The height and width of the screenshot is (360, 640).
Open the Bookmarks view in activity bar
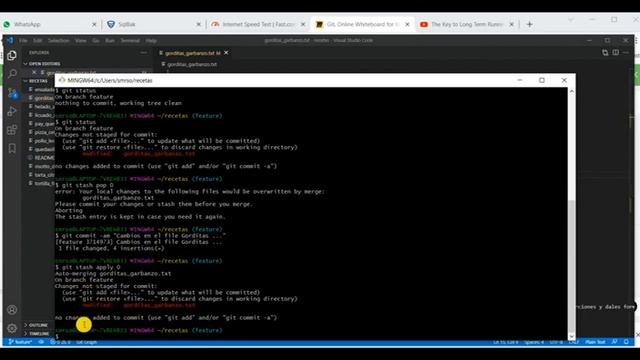[12, 148]
